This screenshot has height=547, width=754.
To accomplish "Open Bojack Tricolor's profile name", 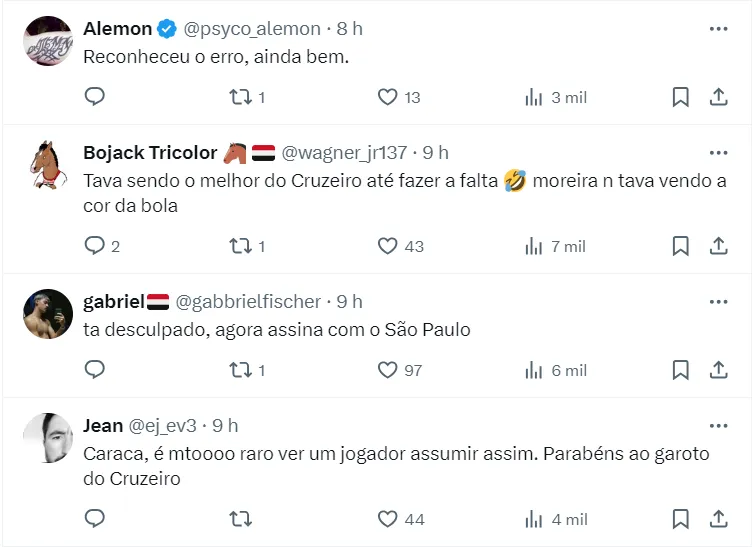I will click(150, 153).
